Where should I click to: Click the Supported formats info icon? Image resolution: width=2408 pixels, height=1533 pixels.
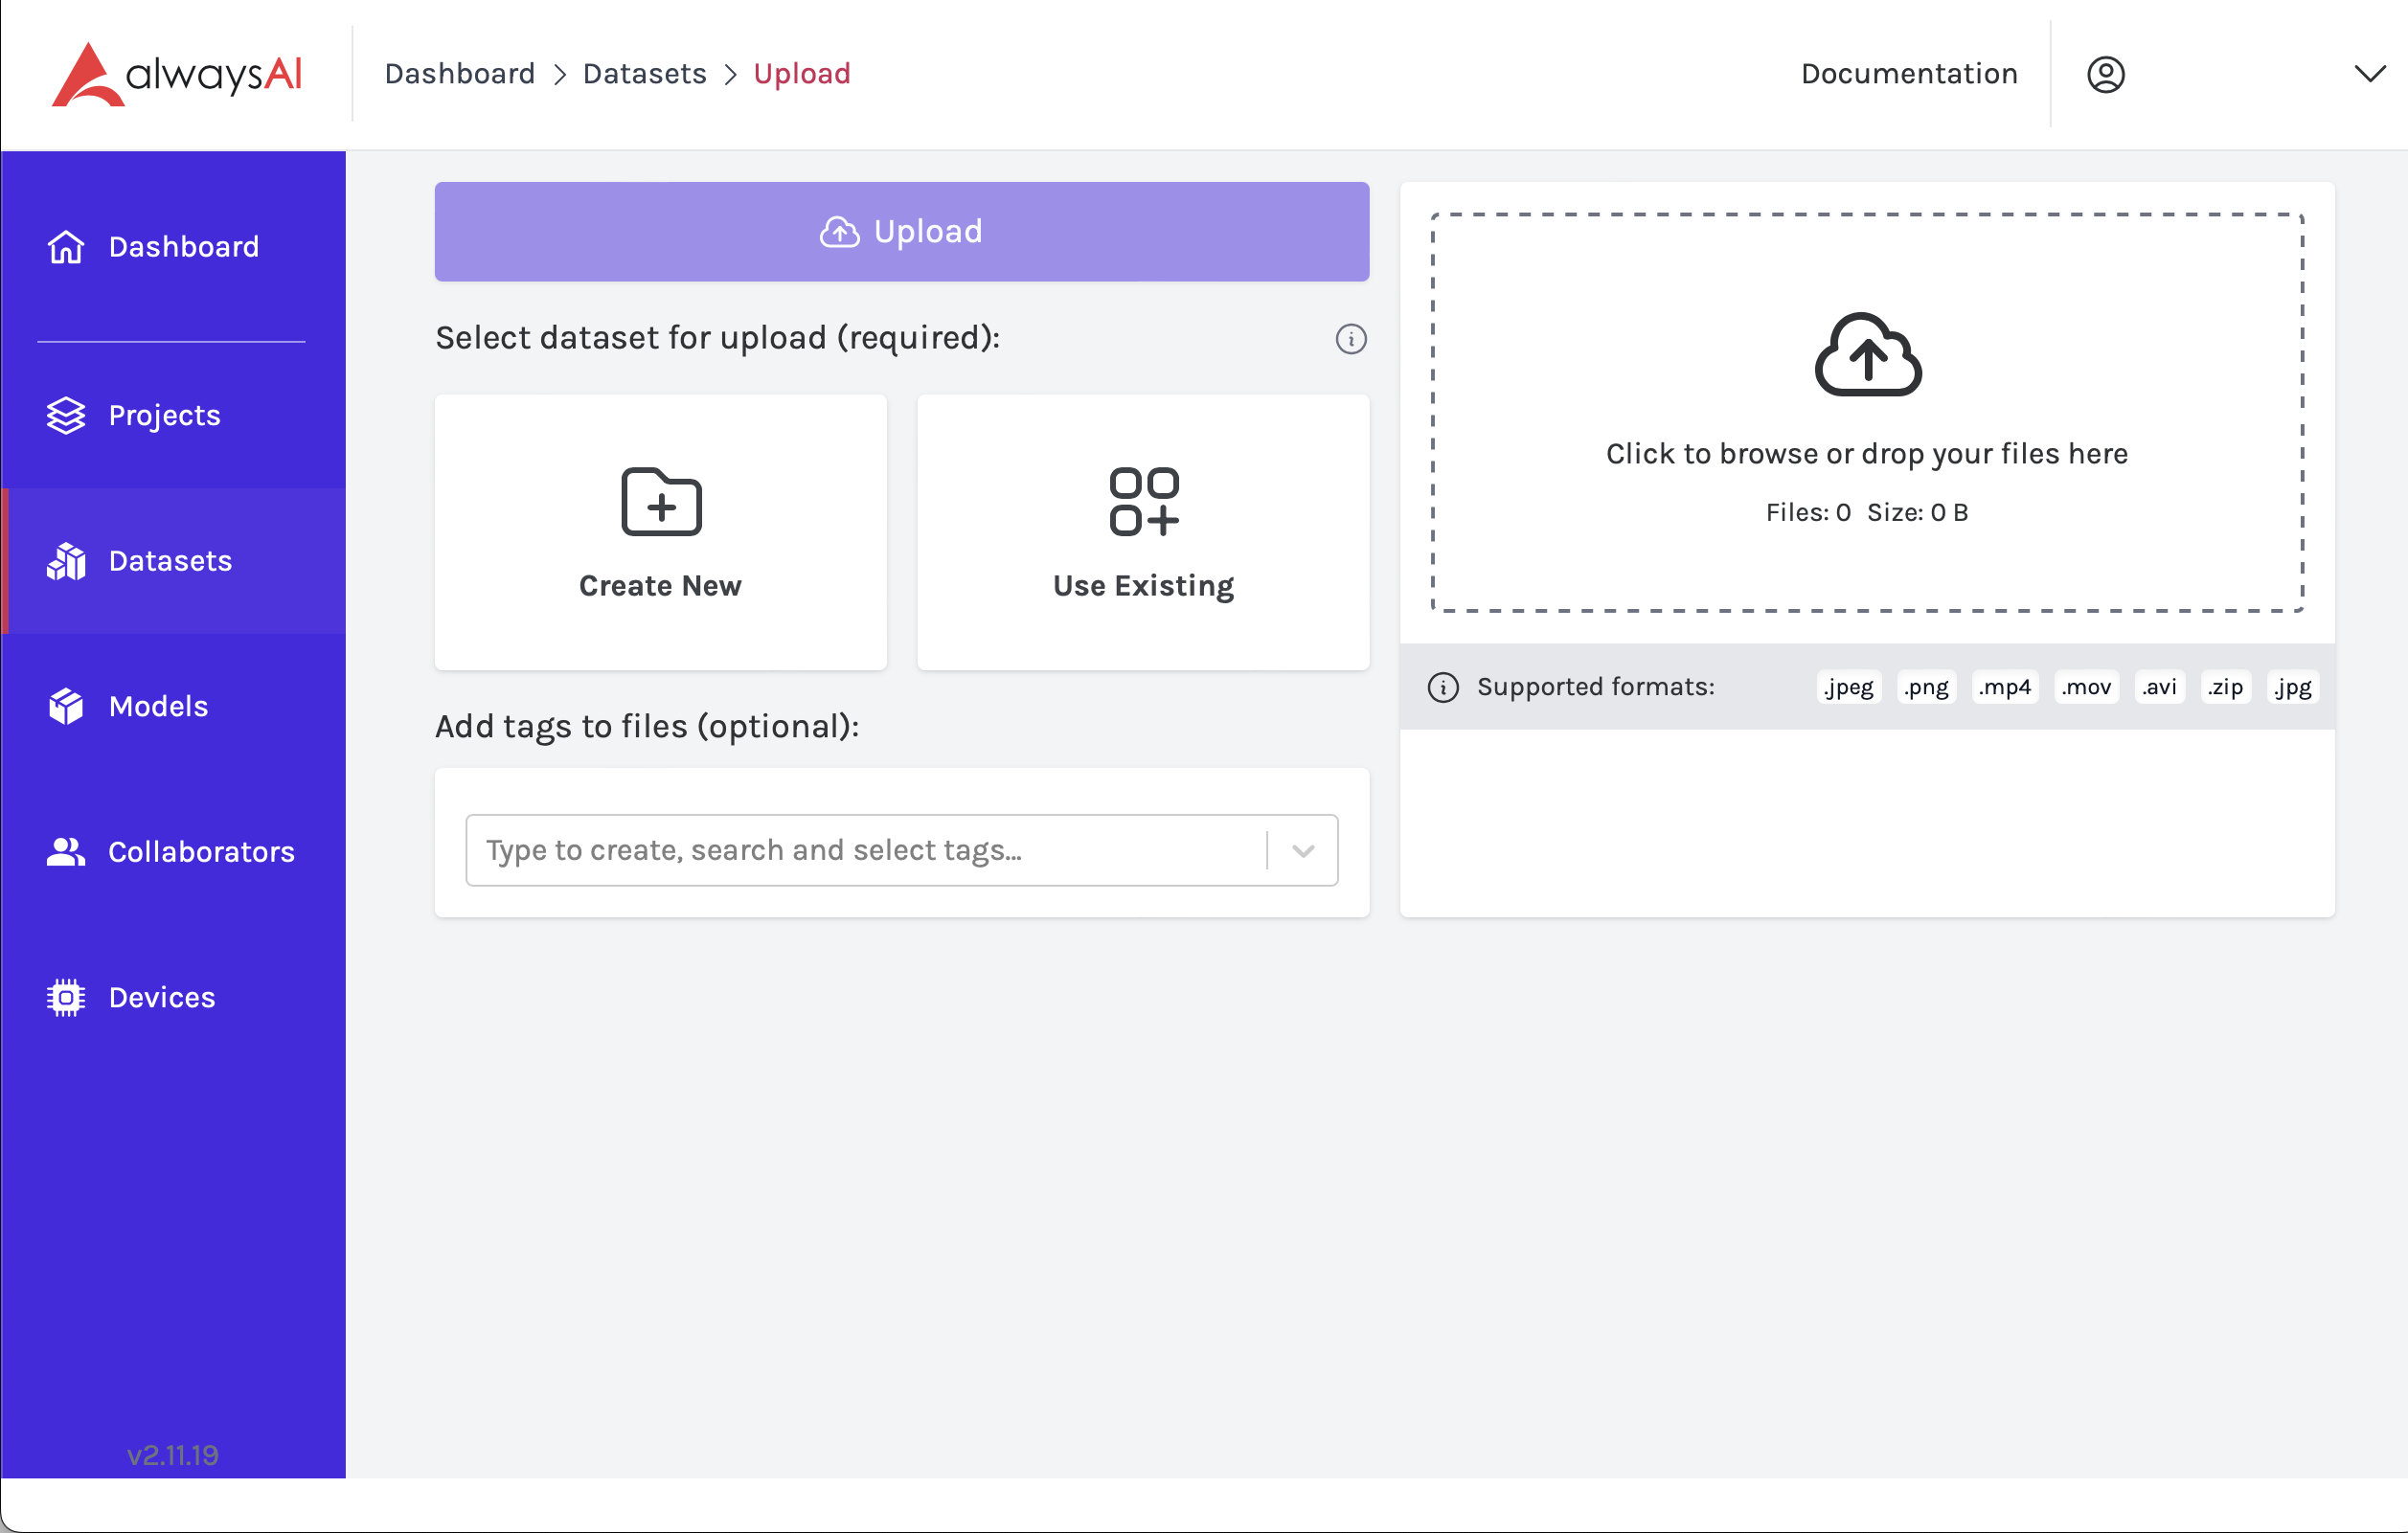(1443, 688)
